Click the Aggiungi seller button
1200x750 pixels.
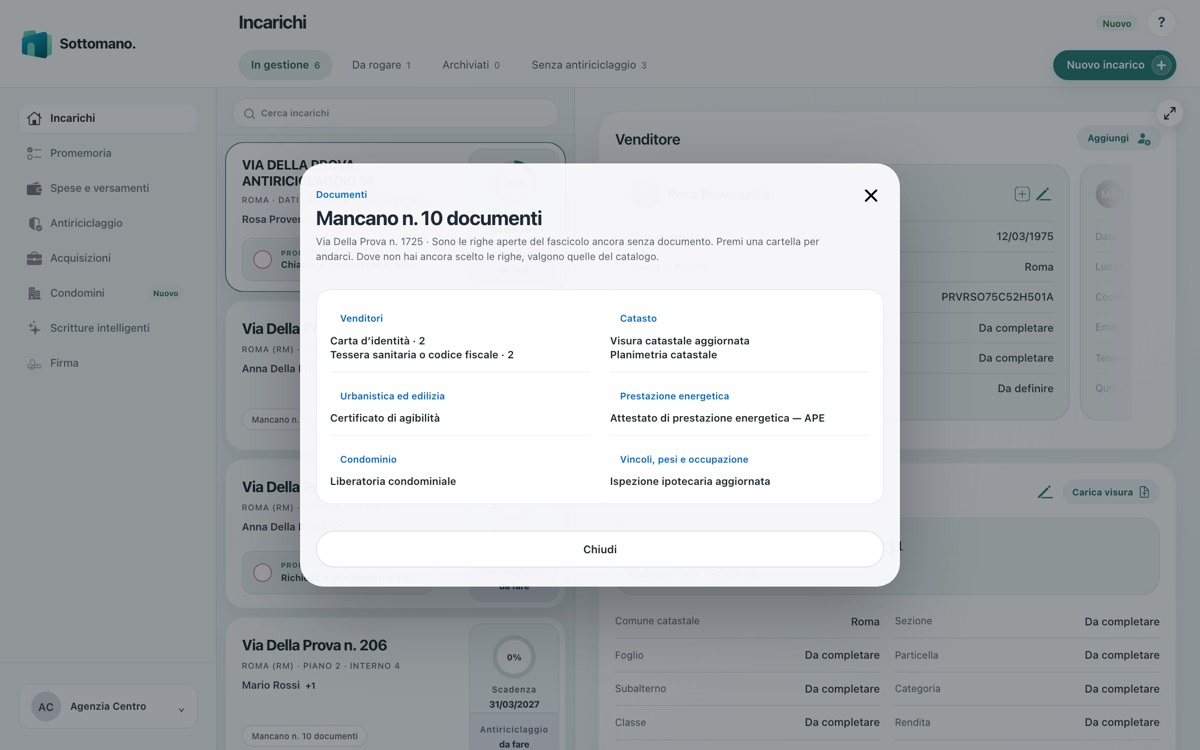coord(1119,138)
